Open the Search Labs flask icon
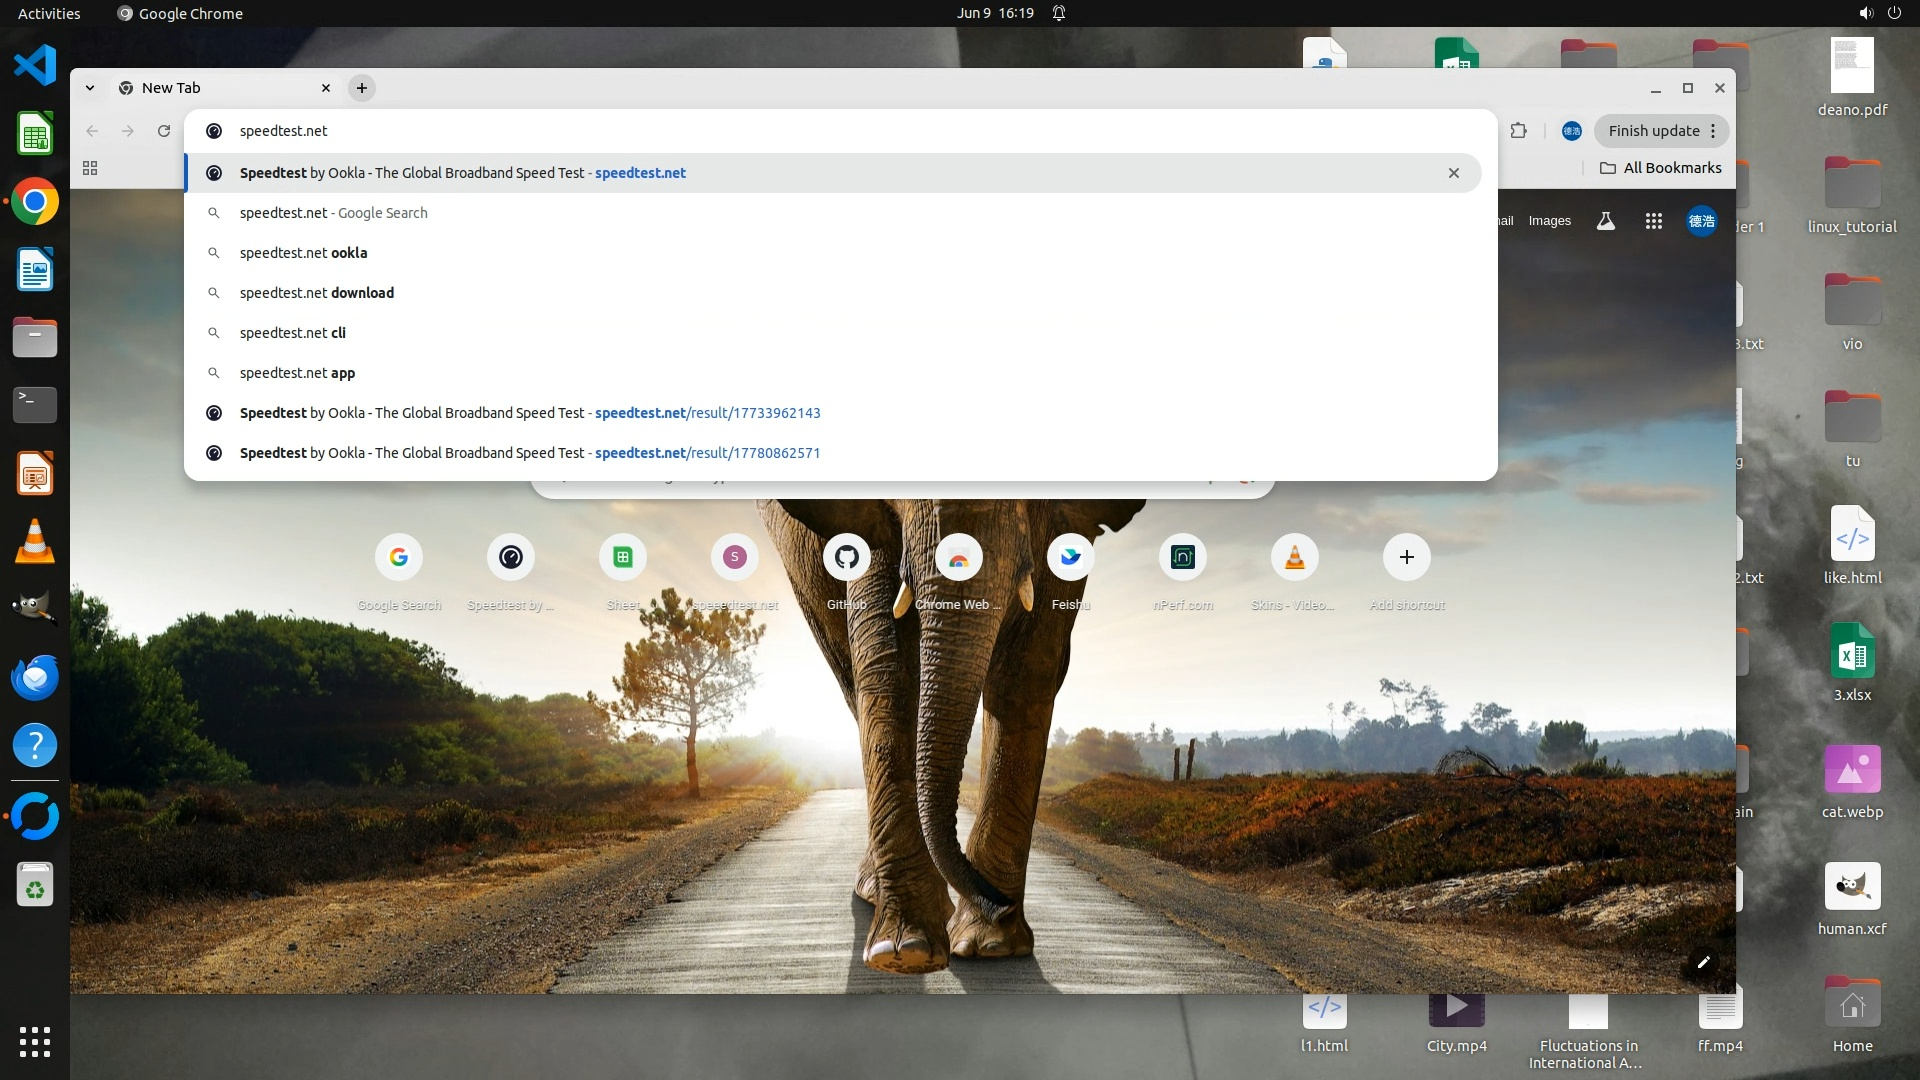The image size is (1920, 1080). (x=1605, y=221)
